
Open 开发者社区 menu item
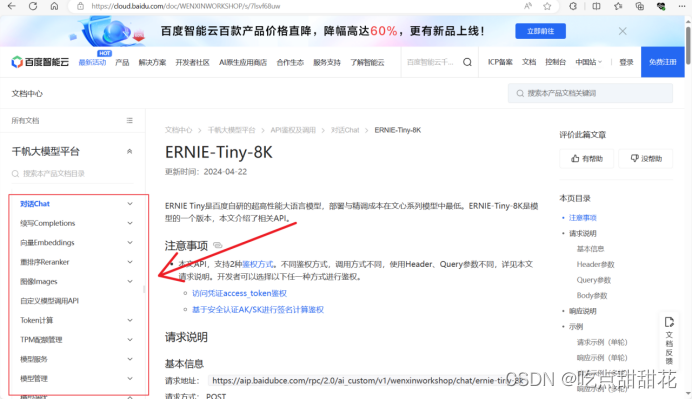click(x=192, y=62)
